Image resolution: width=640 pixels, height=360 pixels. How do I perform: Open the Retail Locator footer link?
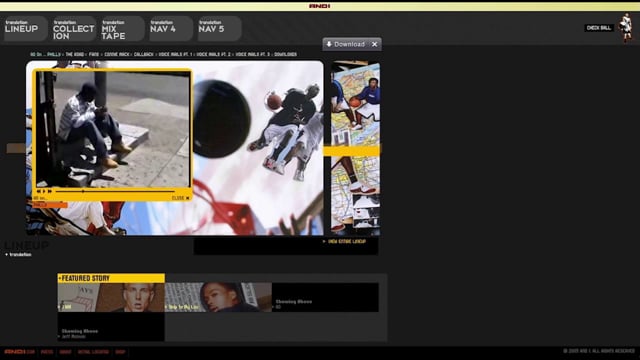click(93, 352)
